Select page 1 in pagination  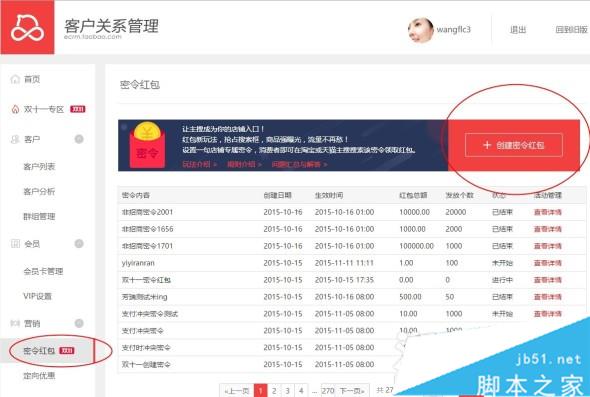tap(260, 391)
